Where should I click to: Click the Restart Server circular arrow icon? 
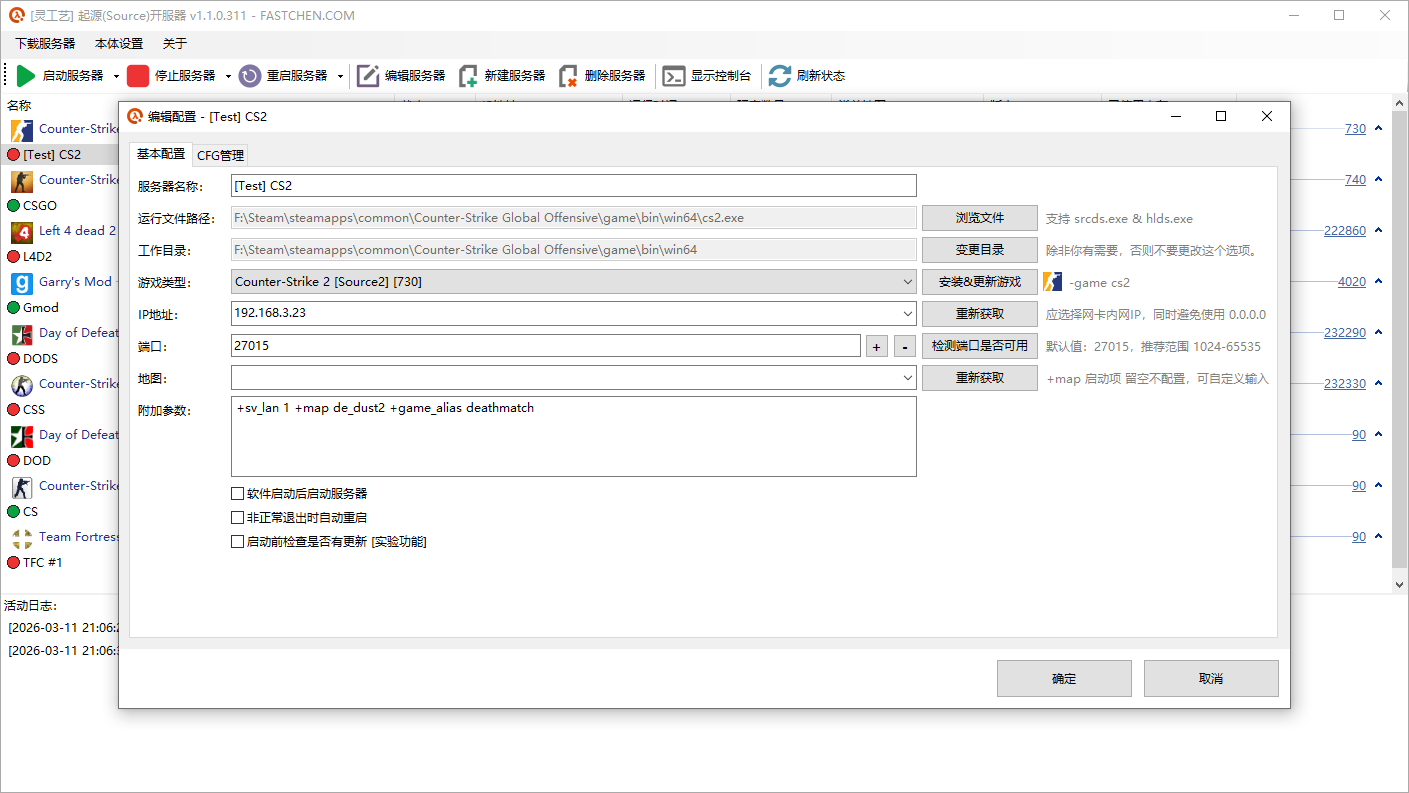pos(250,76)
